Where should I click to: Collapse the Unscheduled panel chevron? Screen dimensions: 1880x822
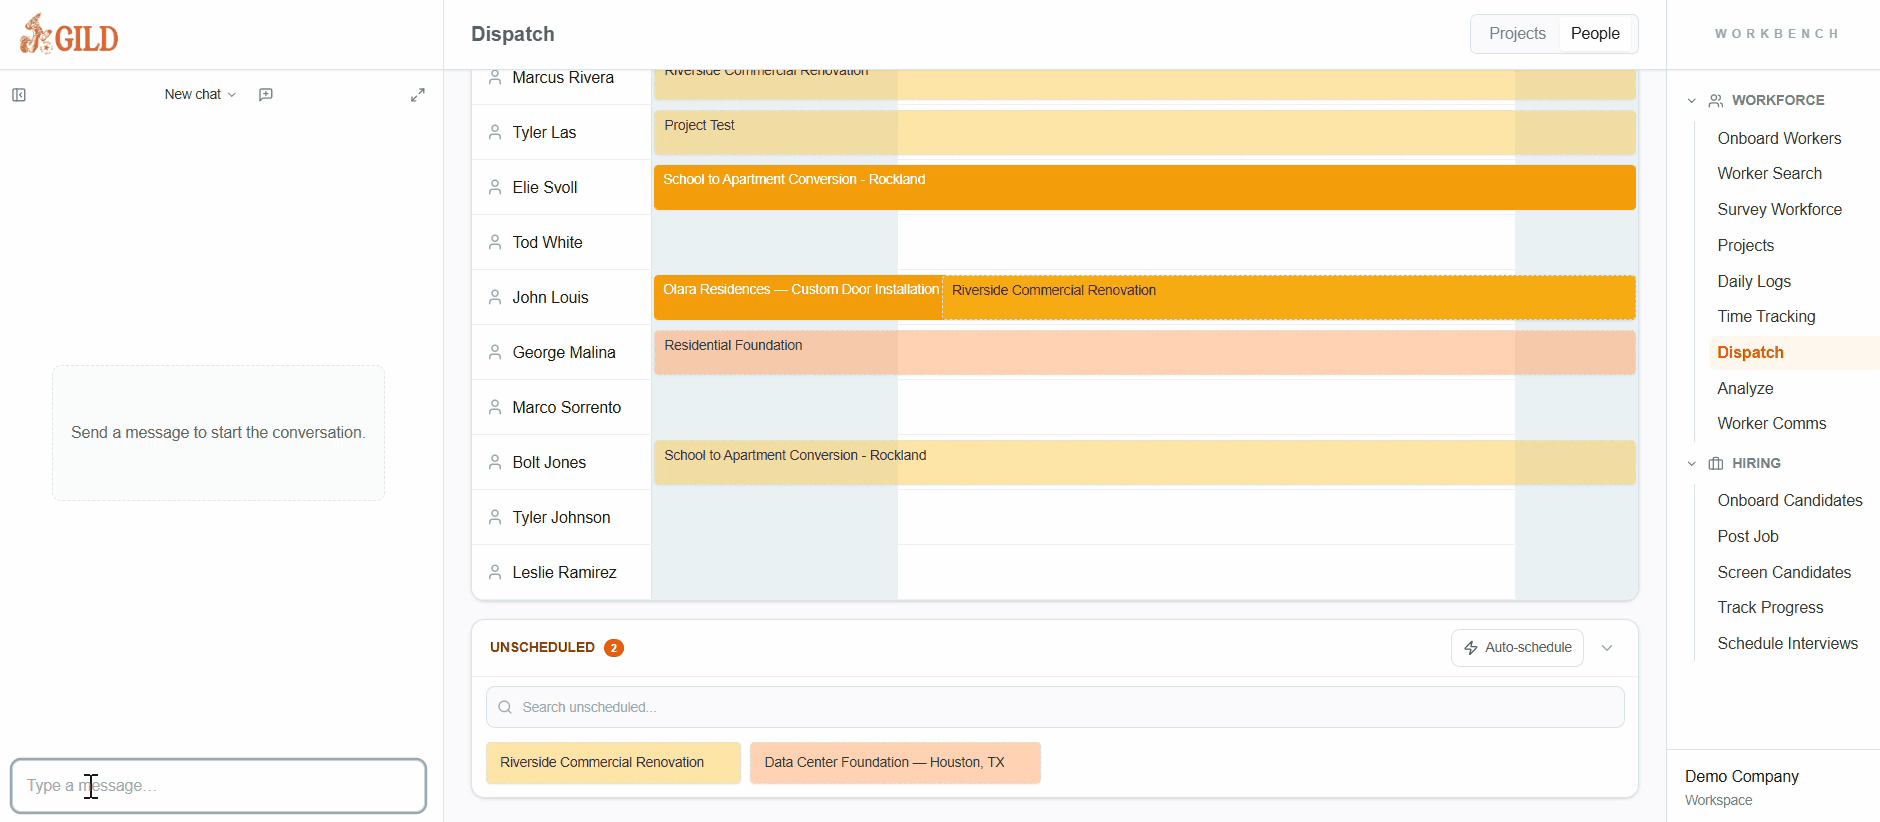pos(1607,648)
